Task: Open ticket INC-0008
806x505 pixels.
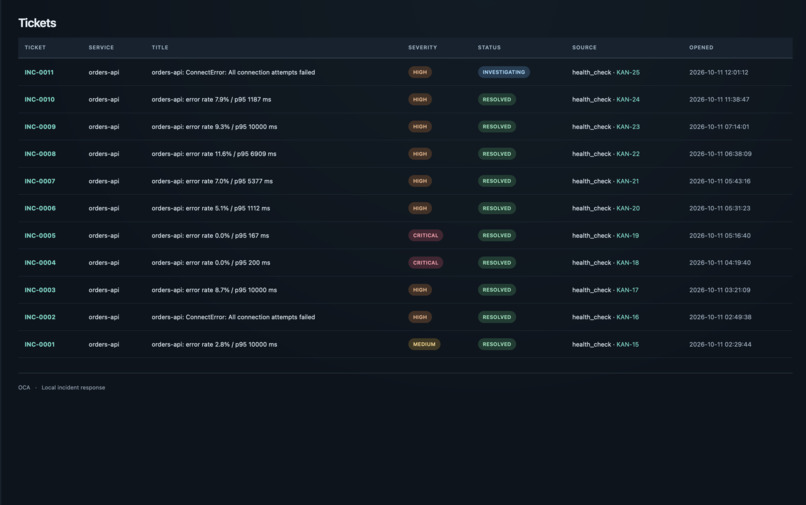Action: 40,154
